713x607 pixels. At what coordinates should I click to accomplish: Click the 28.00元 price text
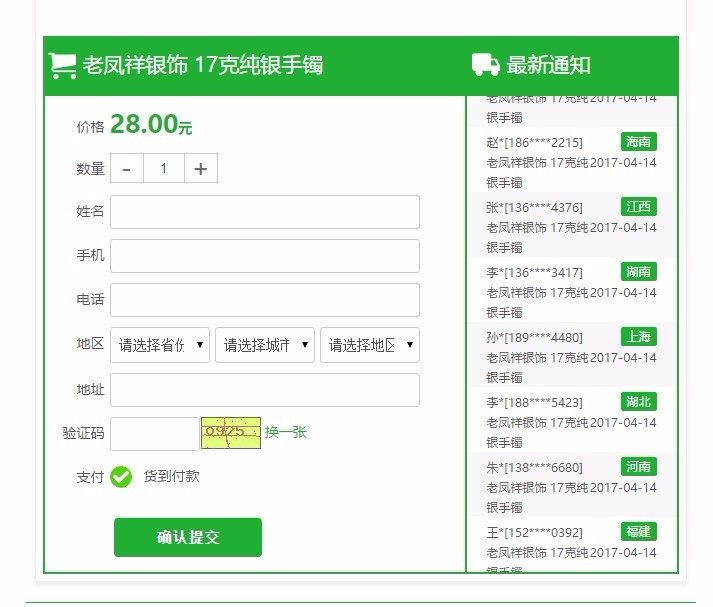pyautogui.click(x=151, y=124)
